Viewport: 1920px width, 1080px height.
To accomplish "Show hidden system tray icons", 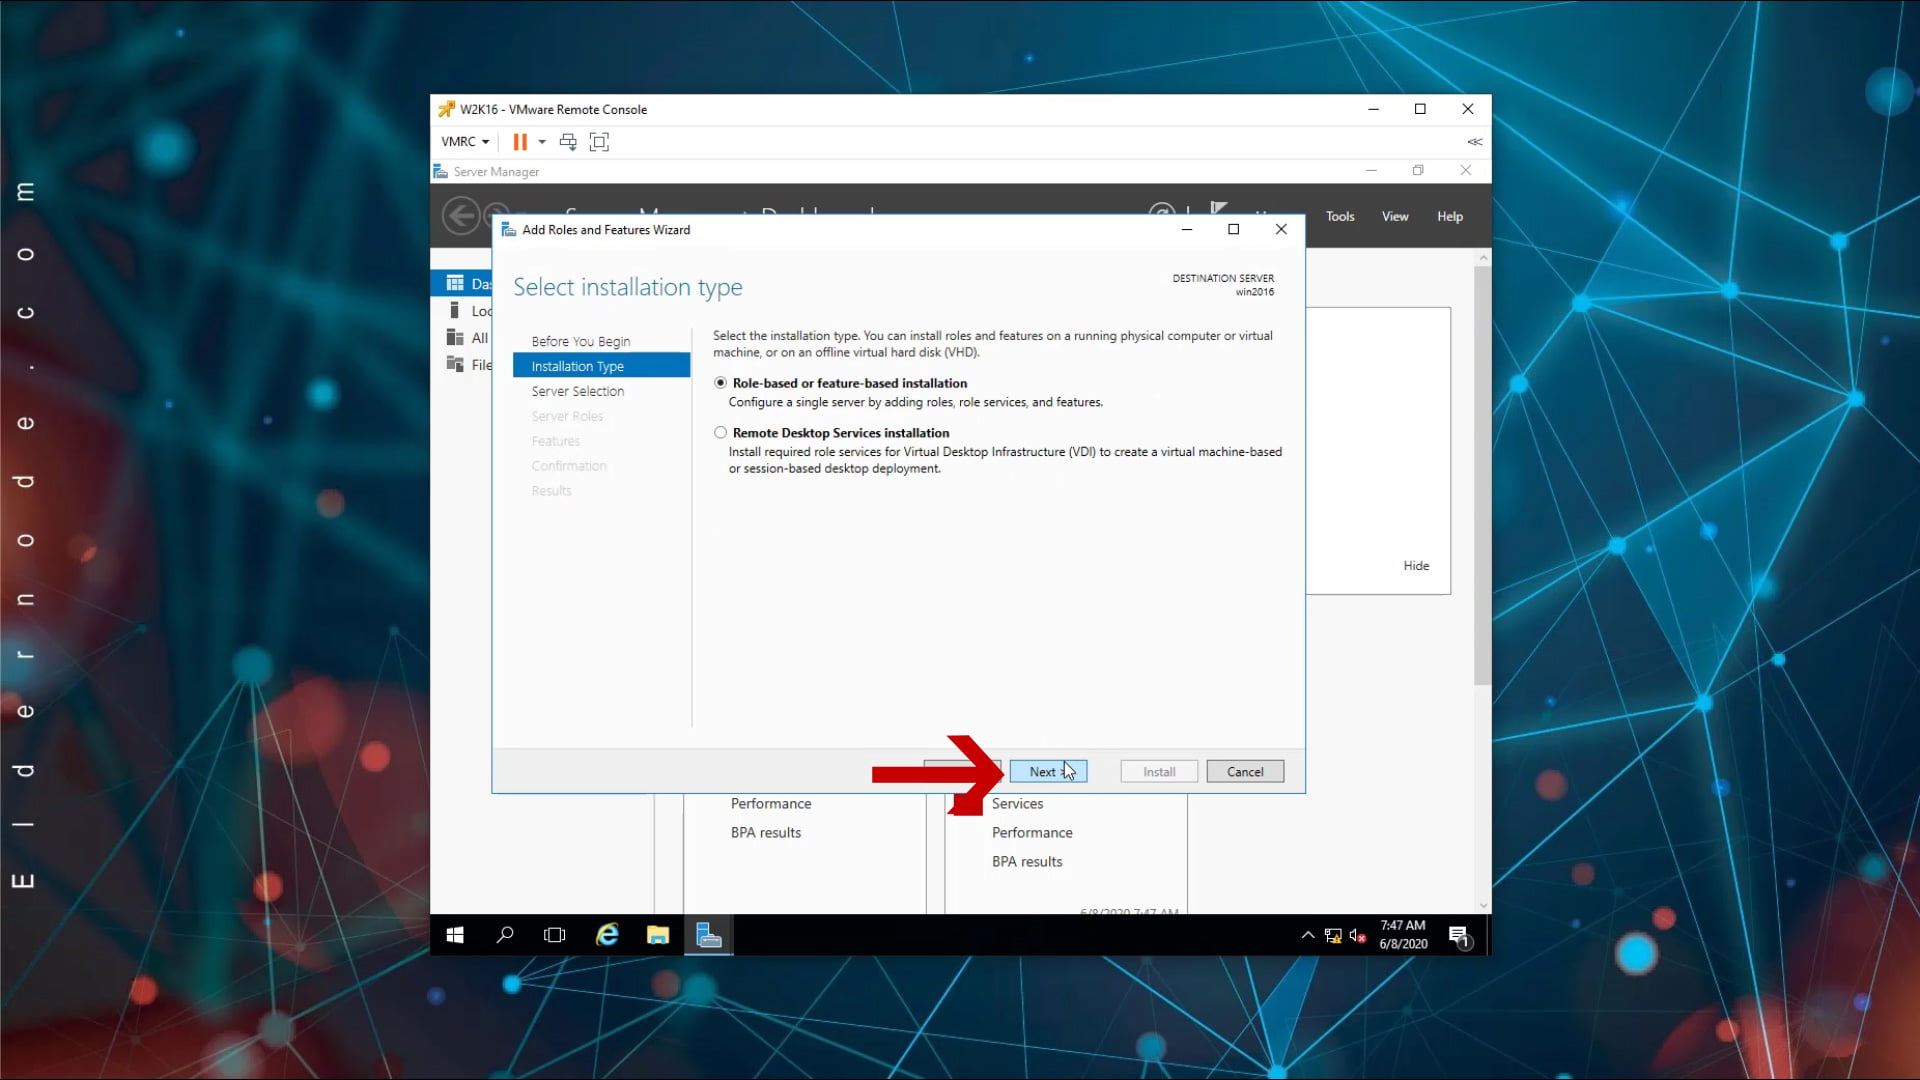I will point(1307,936).
